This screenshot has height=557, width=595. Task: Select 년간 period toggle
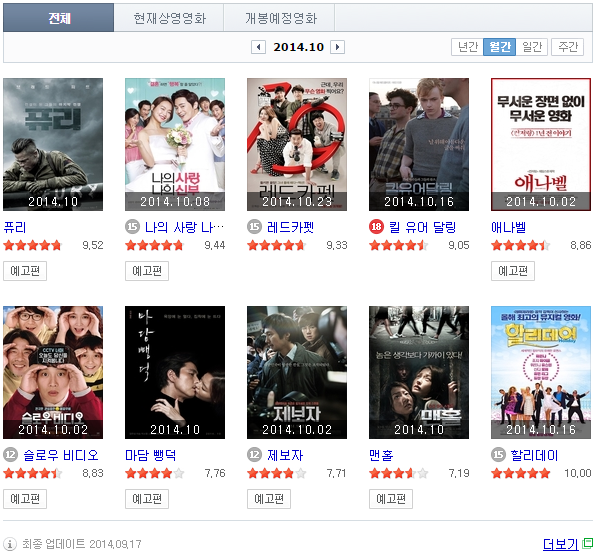[467, 47]
